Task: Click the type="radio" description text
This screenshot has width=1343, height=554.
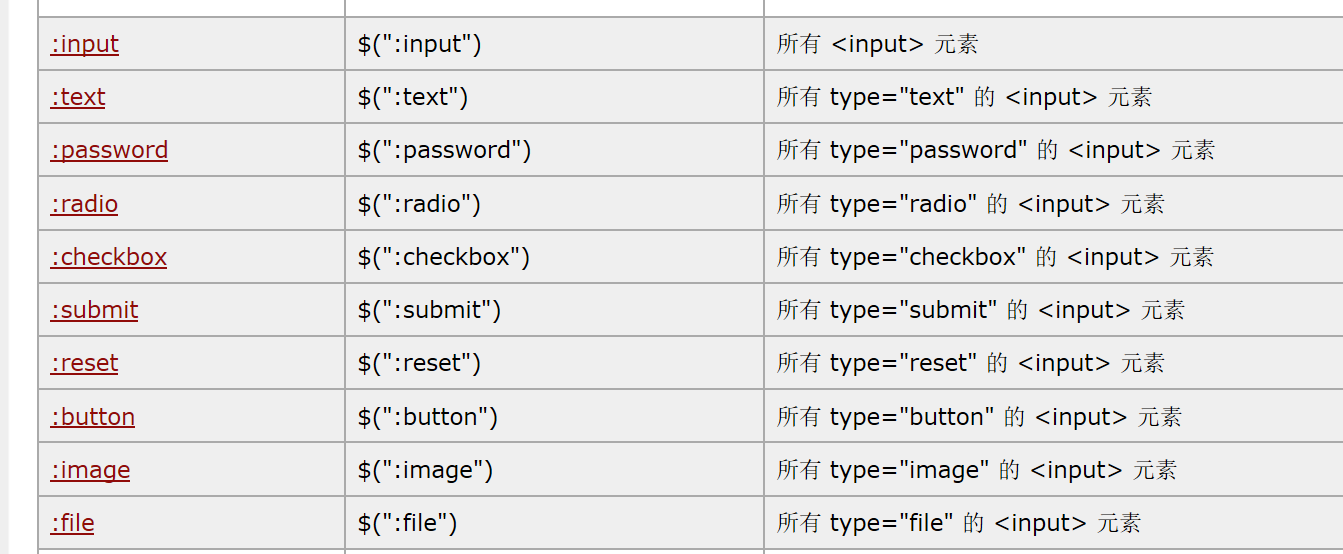Action: [970, 204]
